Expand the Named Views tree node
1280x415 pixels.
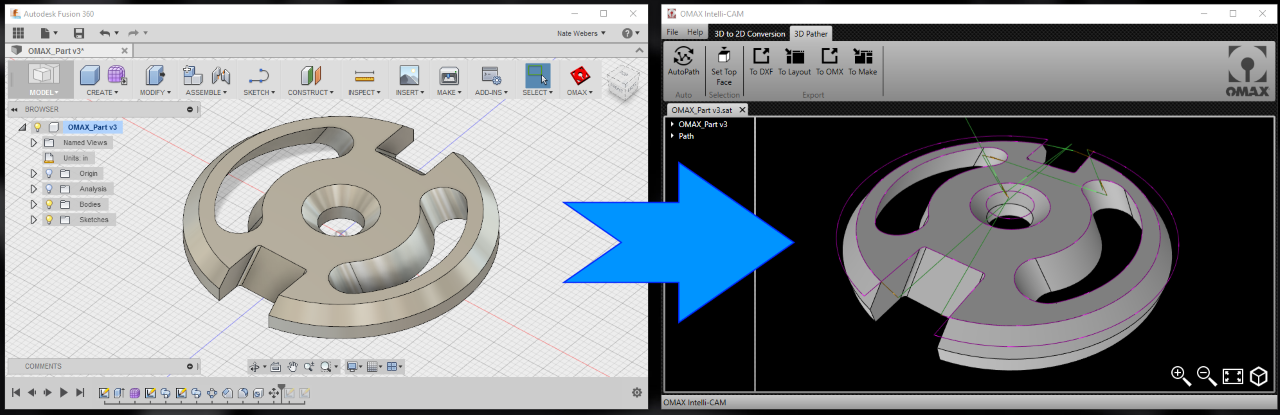click(34, 143)
